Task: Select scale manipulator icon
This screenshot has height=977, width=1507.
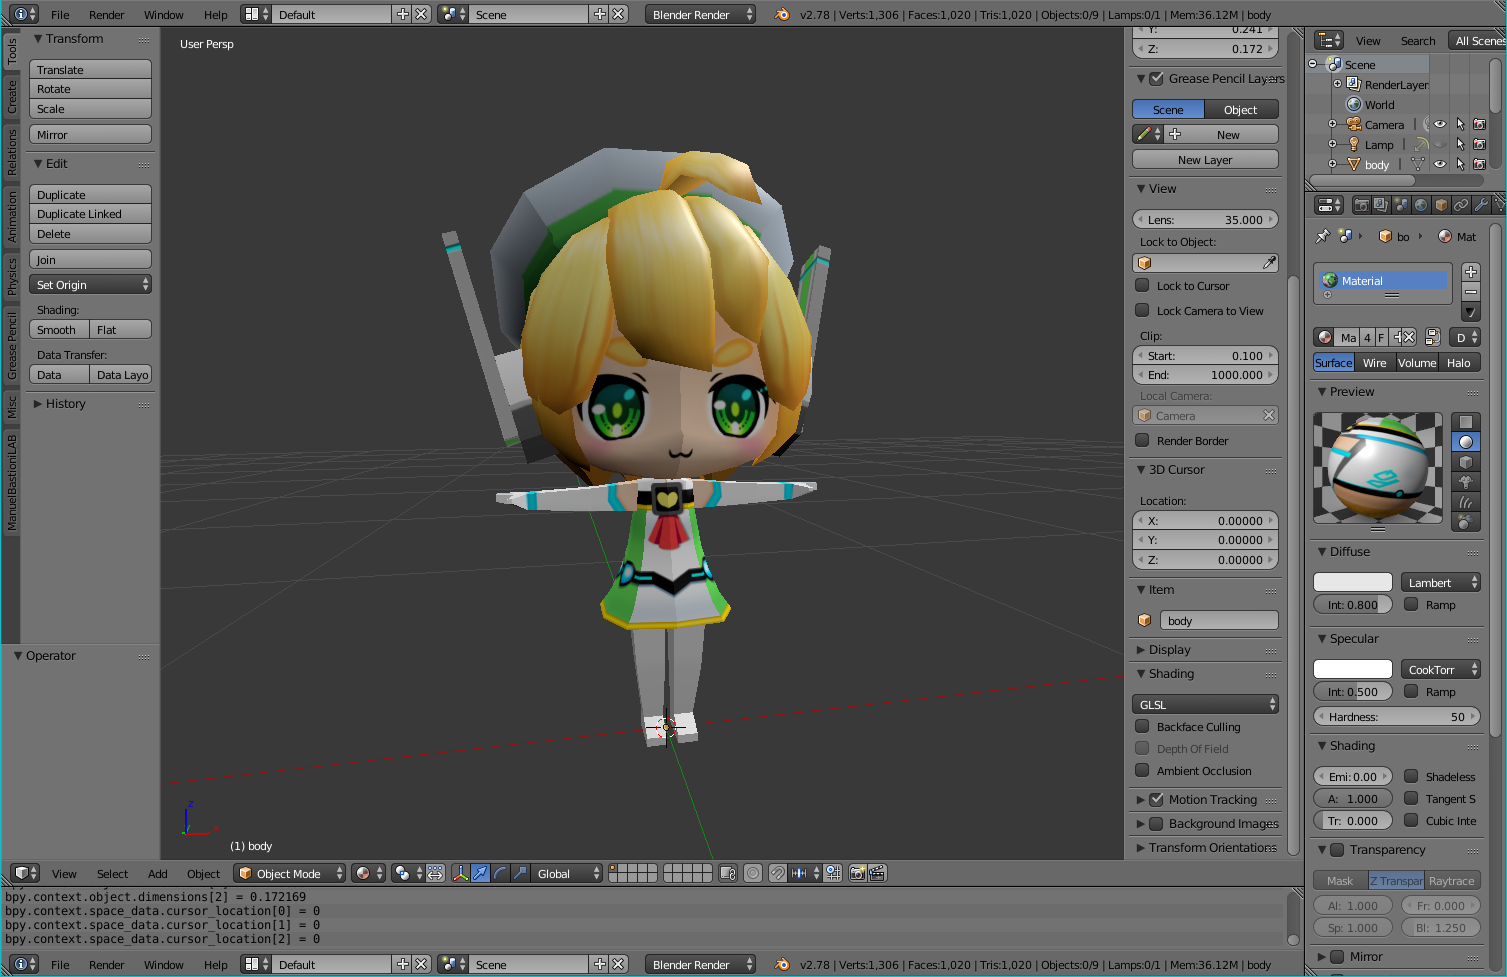Action: (520, 873)
